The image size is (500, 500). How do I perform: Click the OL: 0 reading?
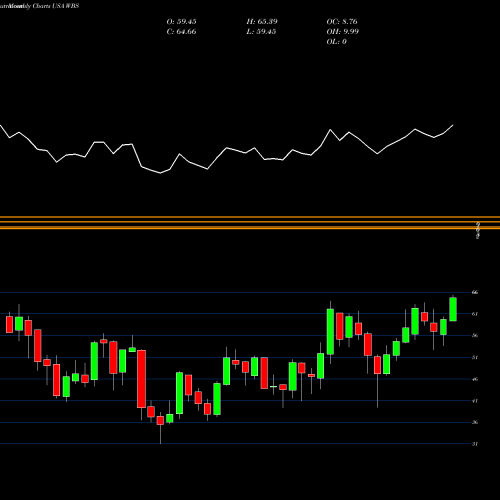tap(336, 42)
